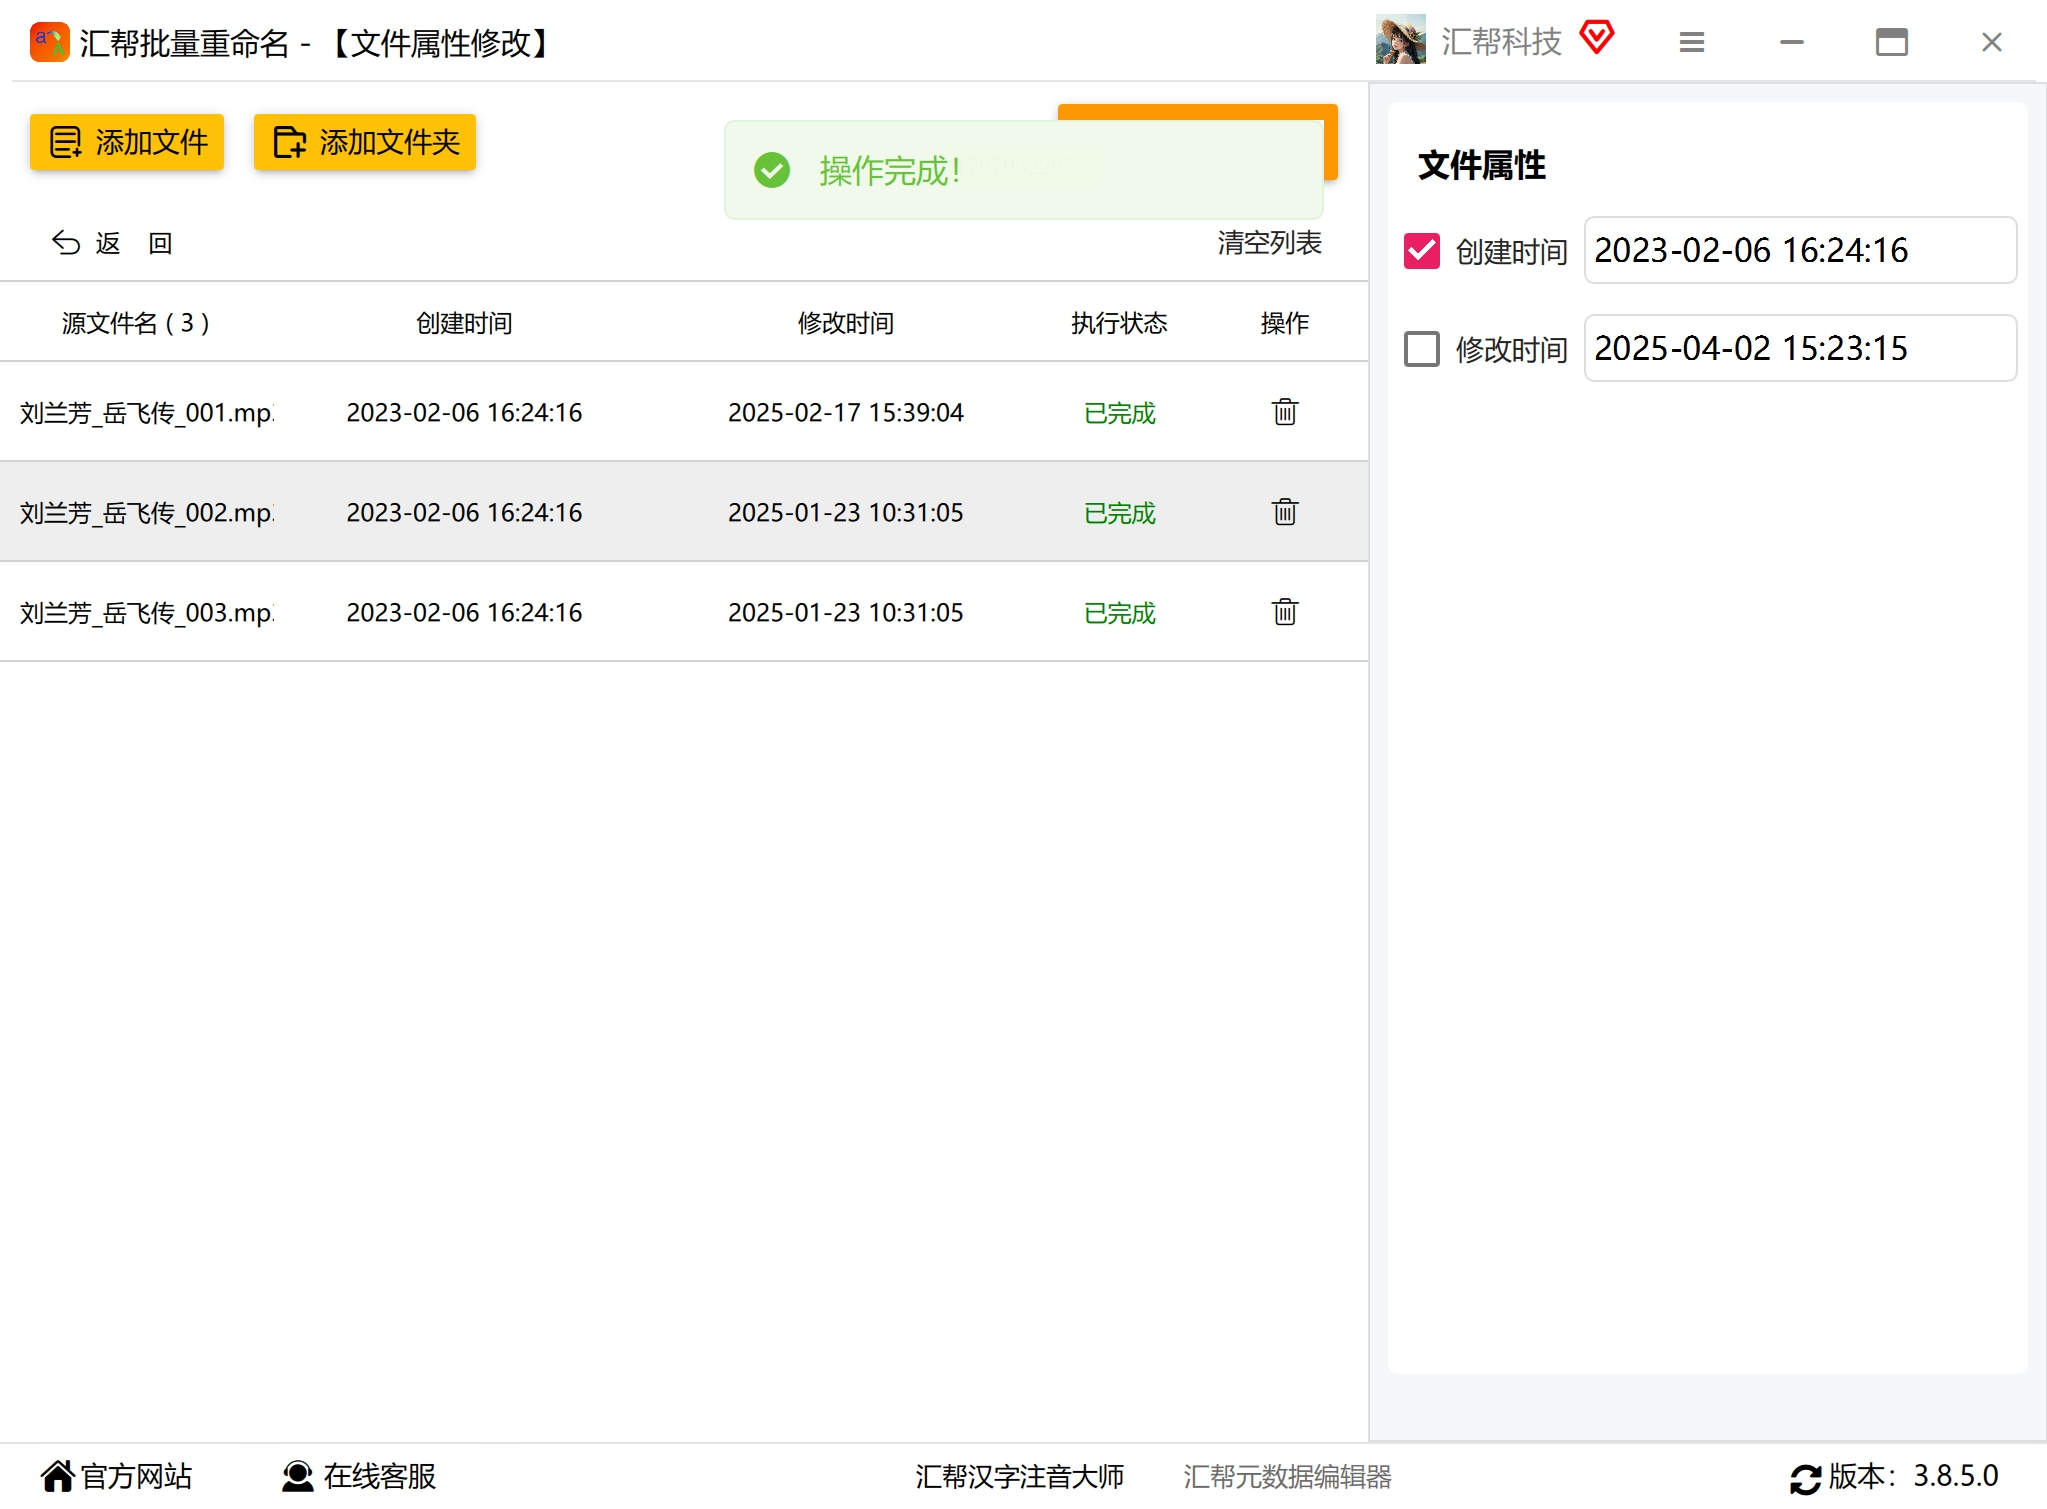This screenshot has height=1509, width=2047.
Task: Click 添加文件夹 button
Action: (x=365, y=142)
